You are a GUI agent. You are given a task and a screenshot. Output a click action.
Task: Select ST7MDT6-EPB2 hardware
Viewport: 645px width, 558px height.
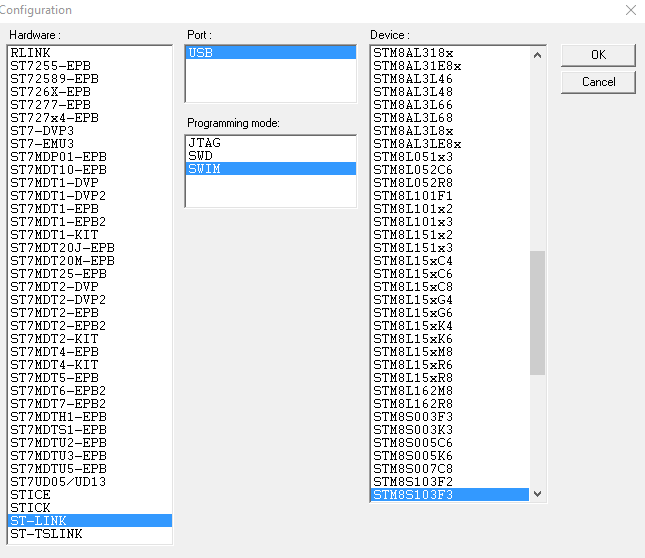[x=90, y=391]
